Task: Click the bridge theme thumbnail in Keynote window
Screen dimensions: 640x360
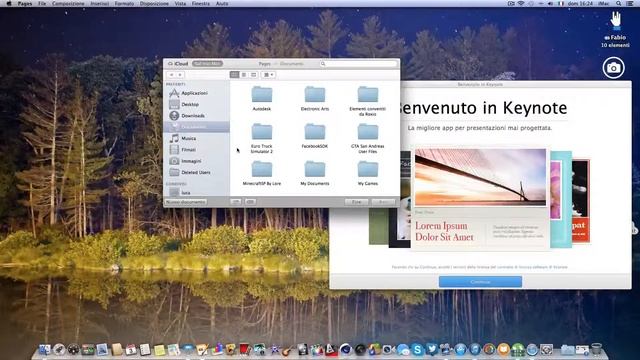Action: [480, 178]
